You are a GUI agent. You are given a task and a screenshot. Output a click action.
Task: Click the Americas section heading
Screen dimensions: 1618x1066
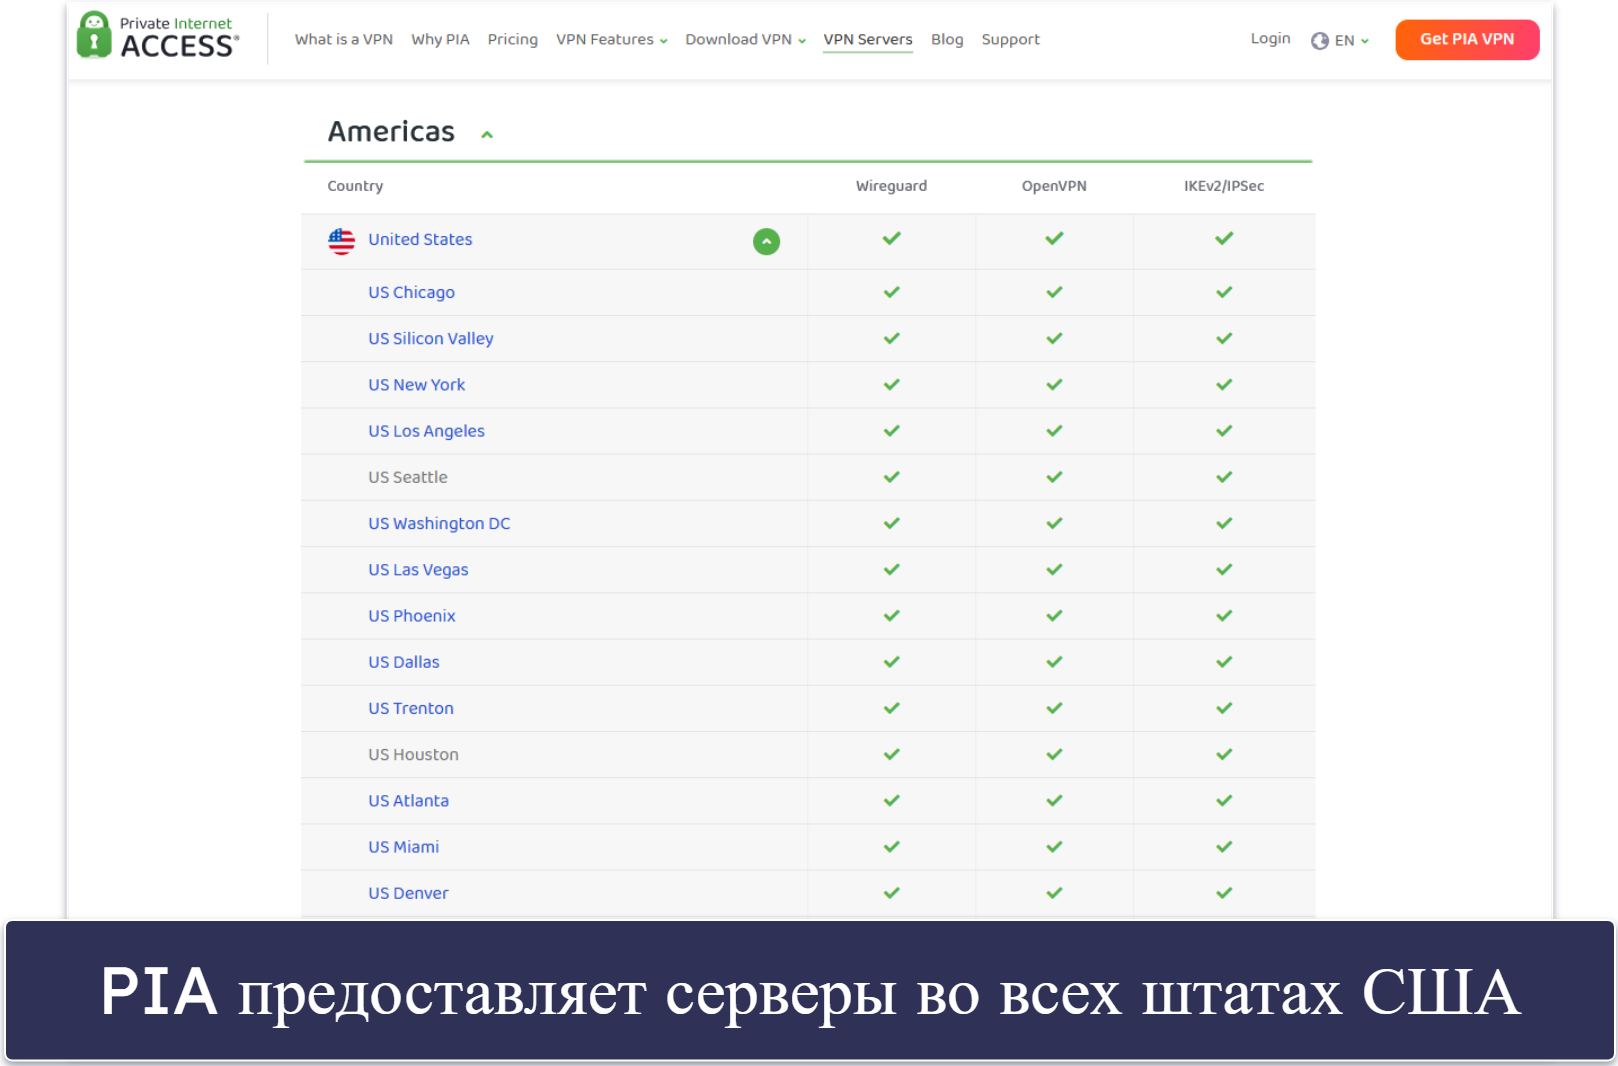click(x=391, y=131)
